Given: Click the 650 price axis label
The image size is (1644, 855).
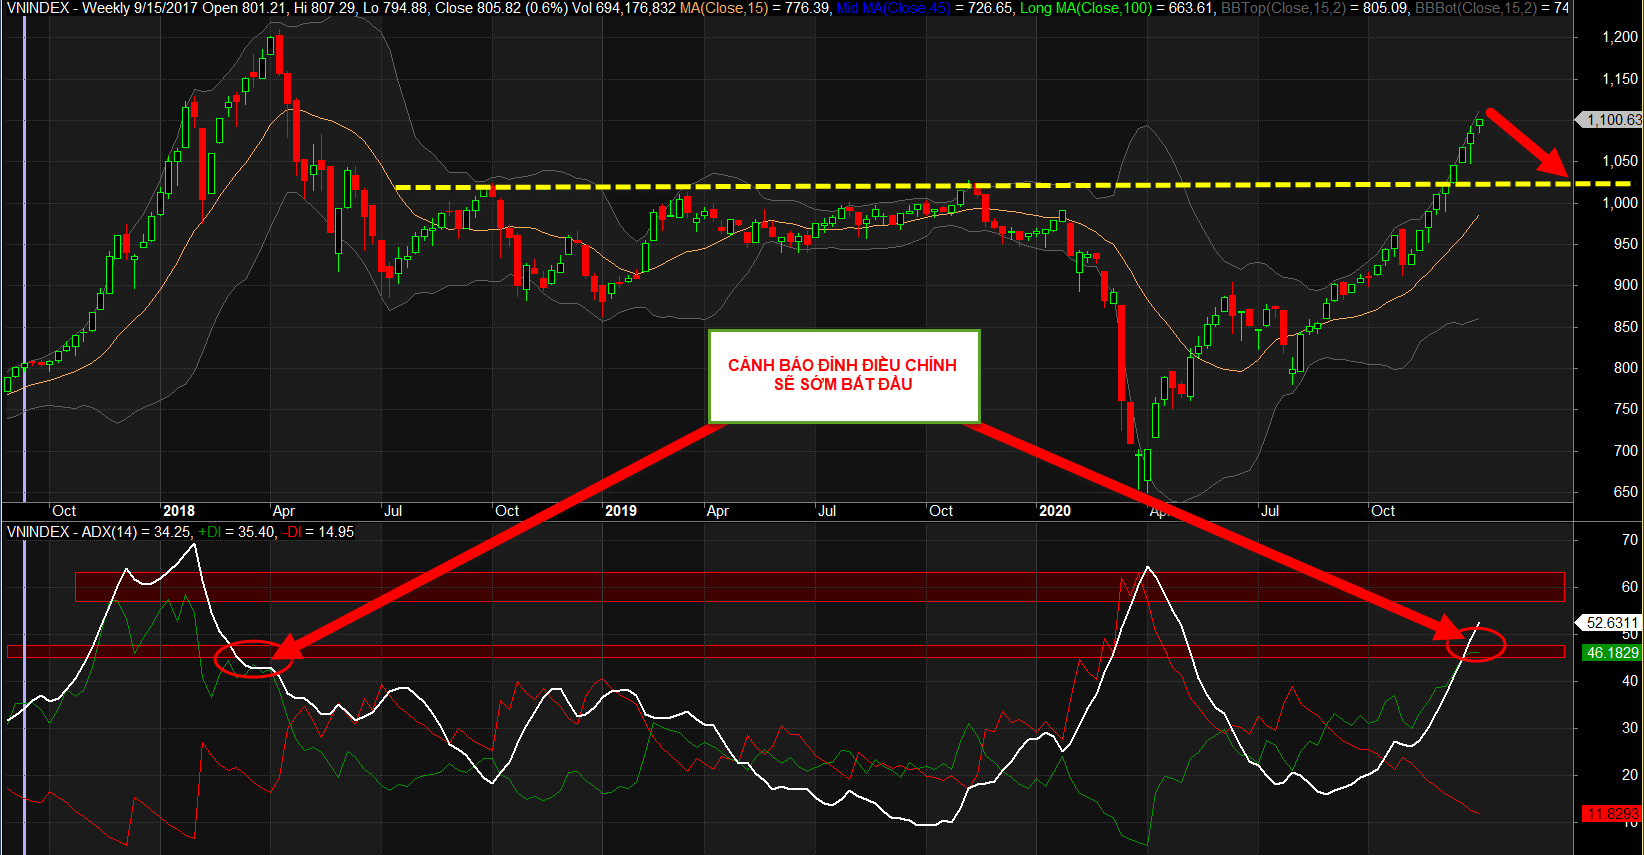Looking at the screenshot, I should (x=1626, y=492).
